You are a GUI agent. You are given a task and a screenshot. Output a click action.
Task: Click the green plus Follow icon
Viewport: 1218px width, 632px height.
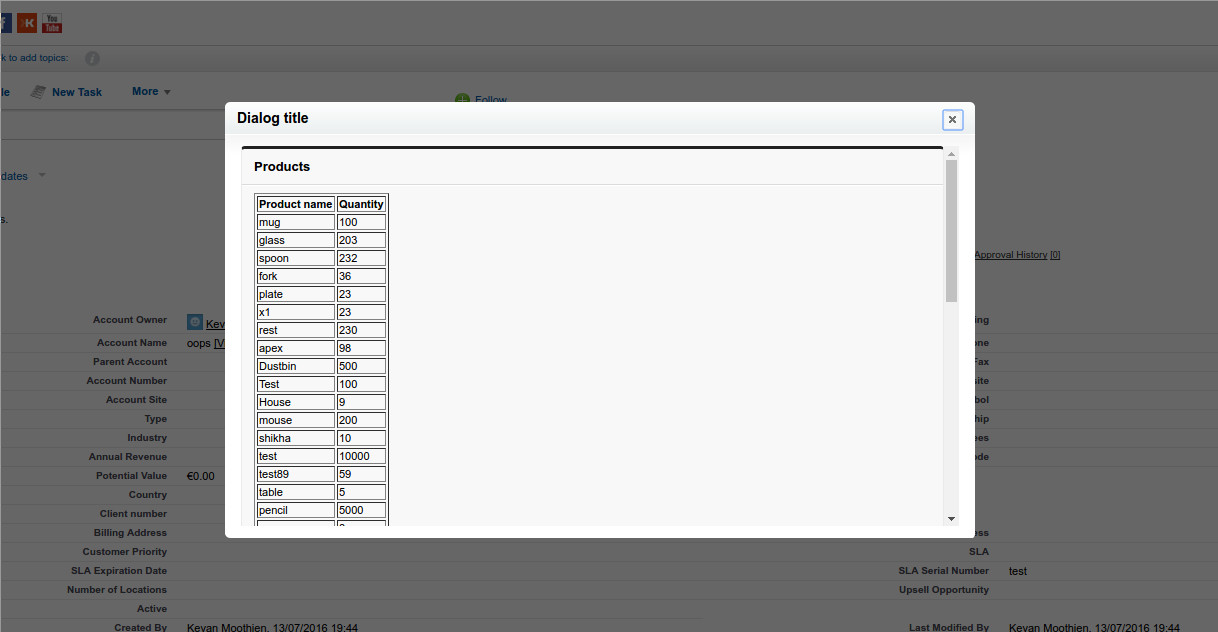tap(461, 100)
